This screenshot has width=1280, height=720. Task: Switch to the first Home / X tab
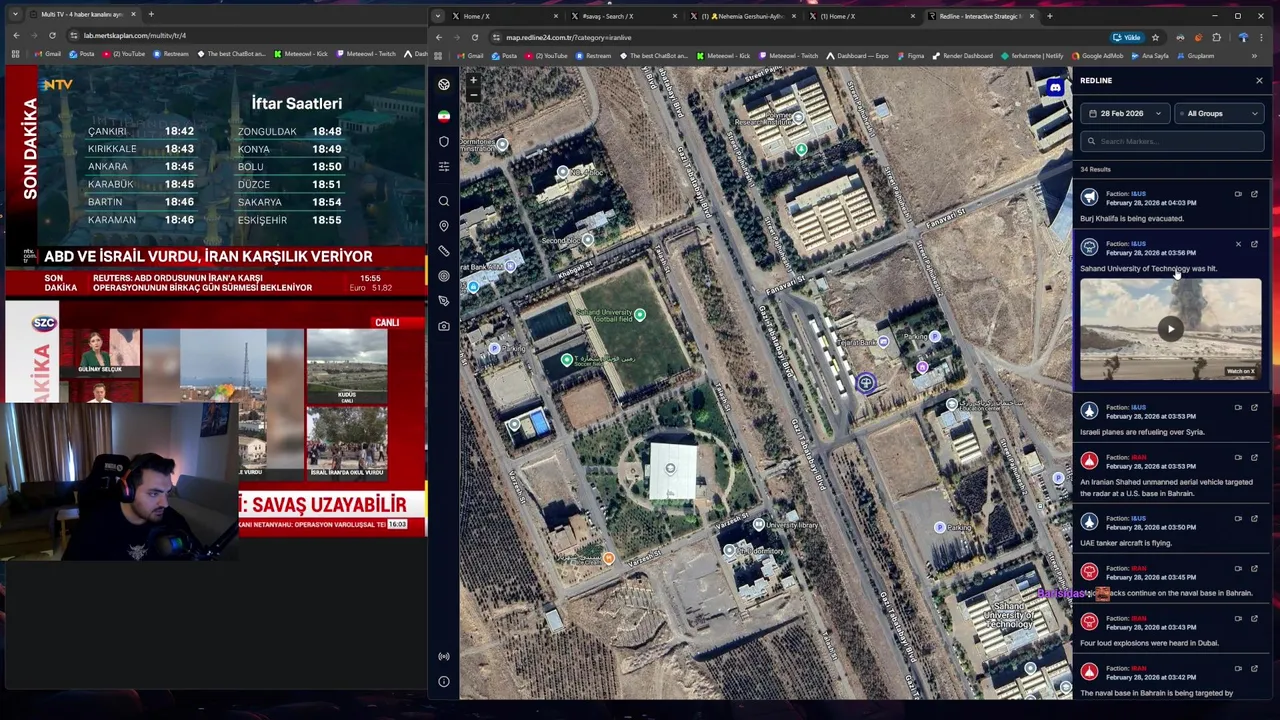(506, 16)
